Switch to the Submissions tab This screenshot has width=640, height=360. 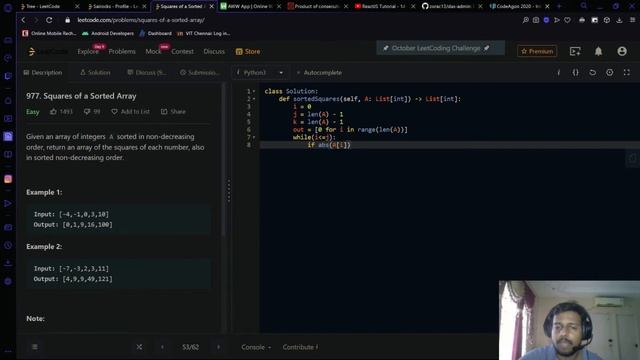click(x=200, y=73)
